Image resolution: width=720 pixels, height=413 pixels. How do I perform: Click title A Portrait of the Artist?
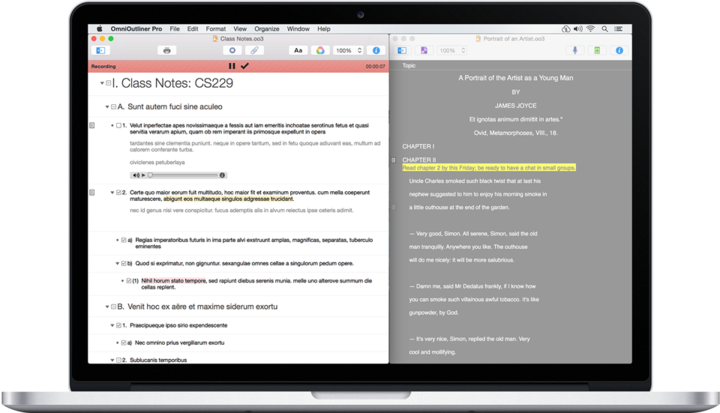pyautogui.click(x=516, y=78)
